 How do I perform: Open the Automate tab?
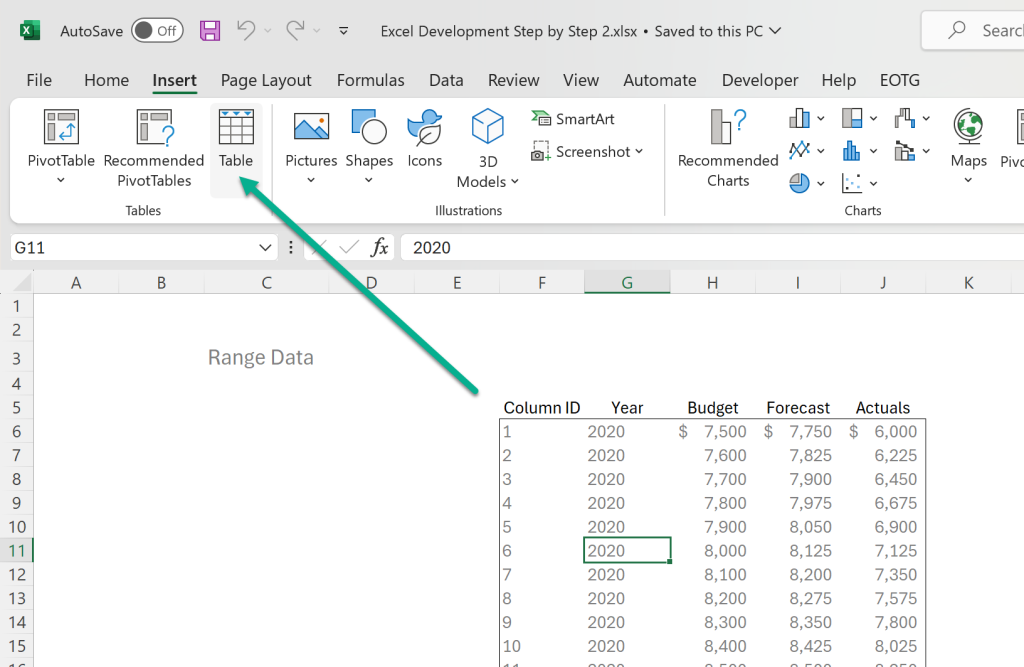coord(660,80)
